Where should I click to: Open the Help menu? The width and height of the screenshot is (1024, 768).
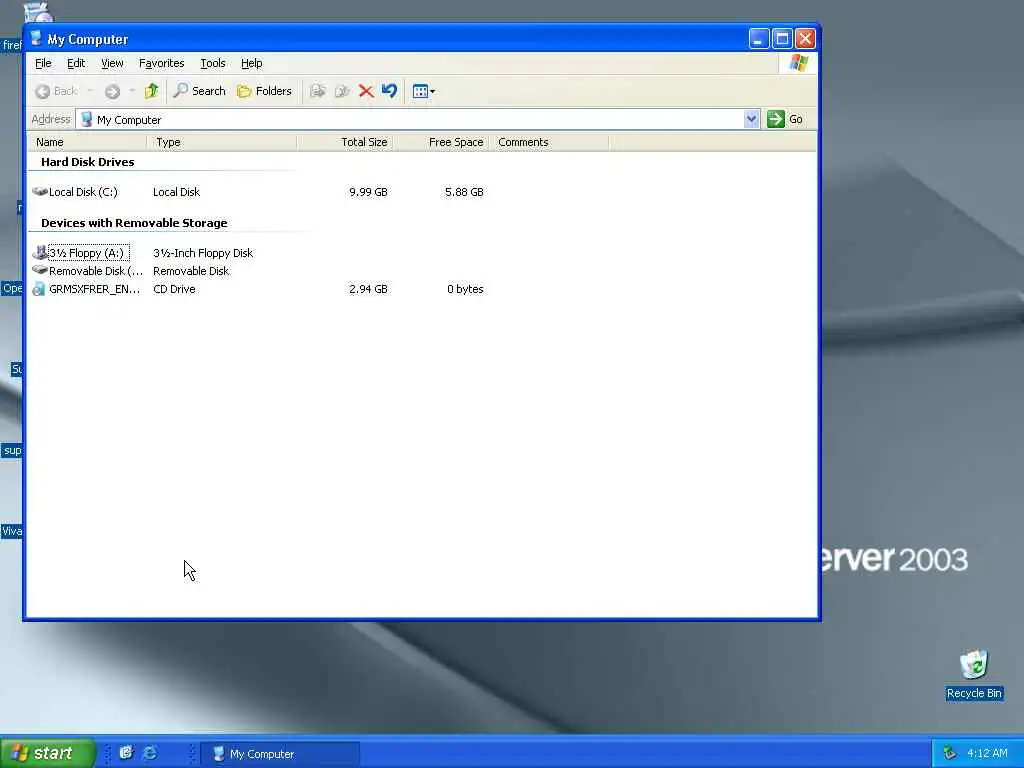coord(251,63)
